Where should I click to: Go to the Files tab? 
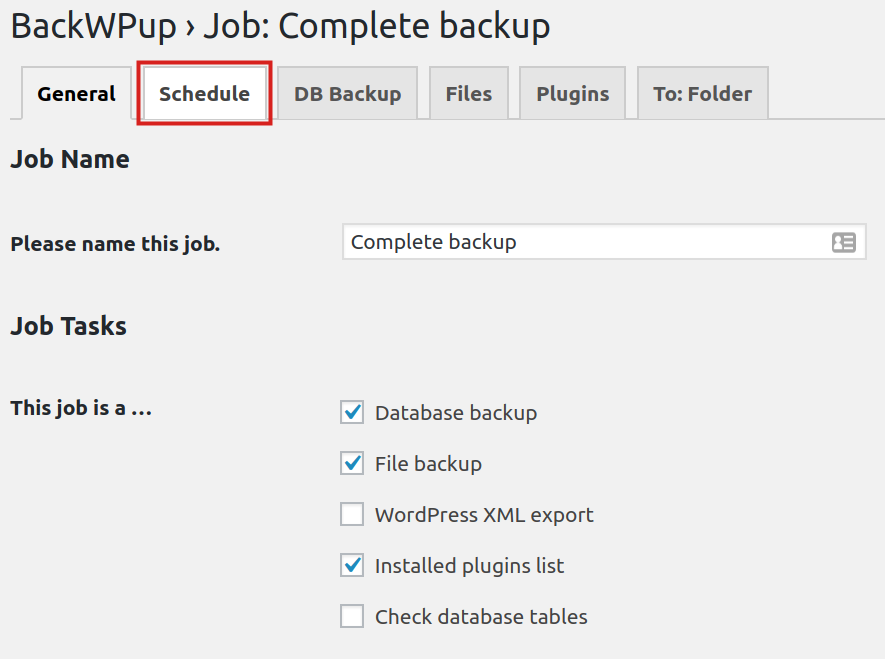point(468,94)
